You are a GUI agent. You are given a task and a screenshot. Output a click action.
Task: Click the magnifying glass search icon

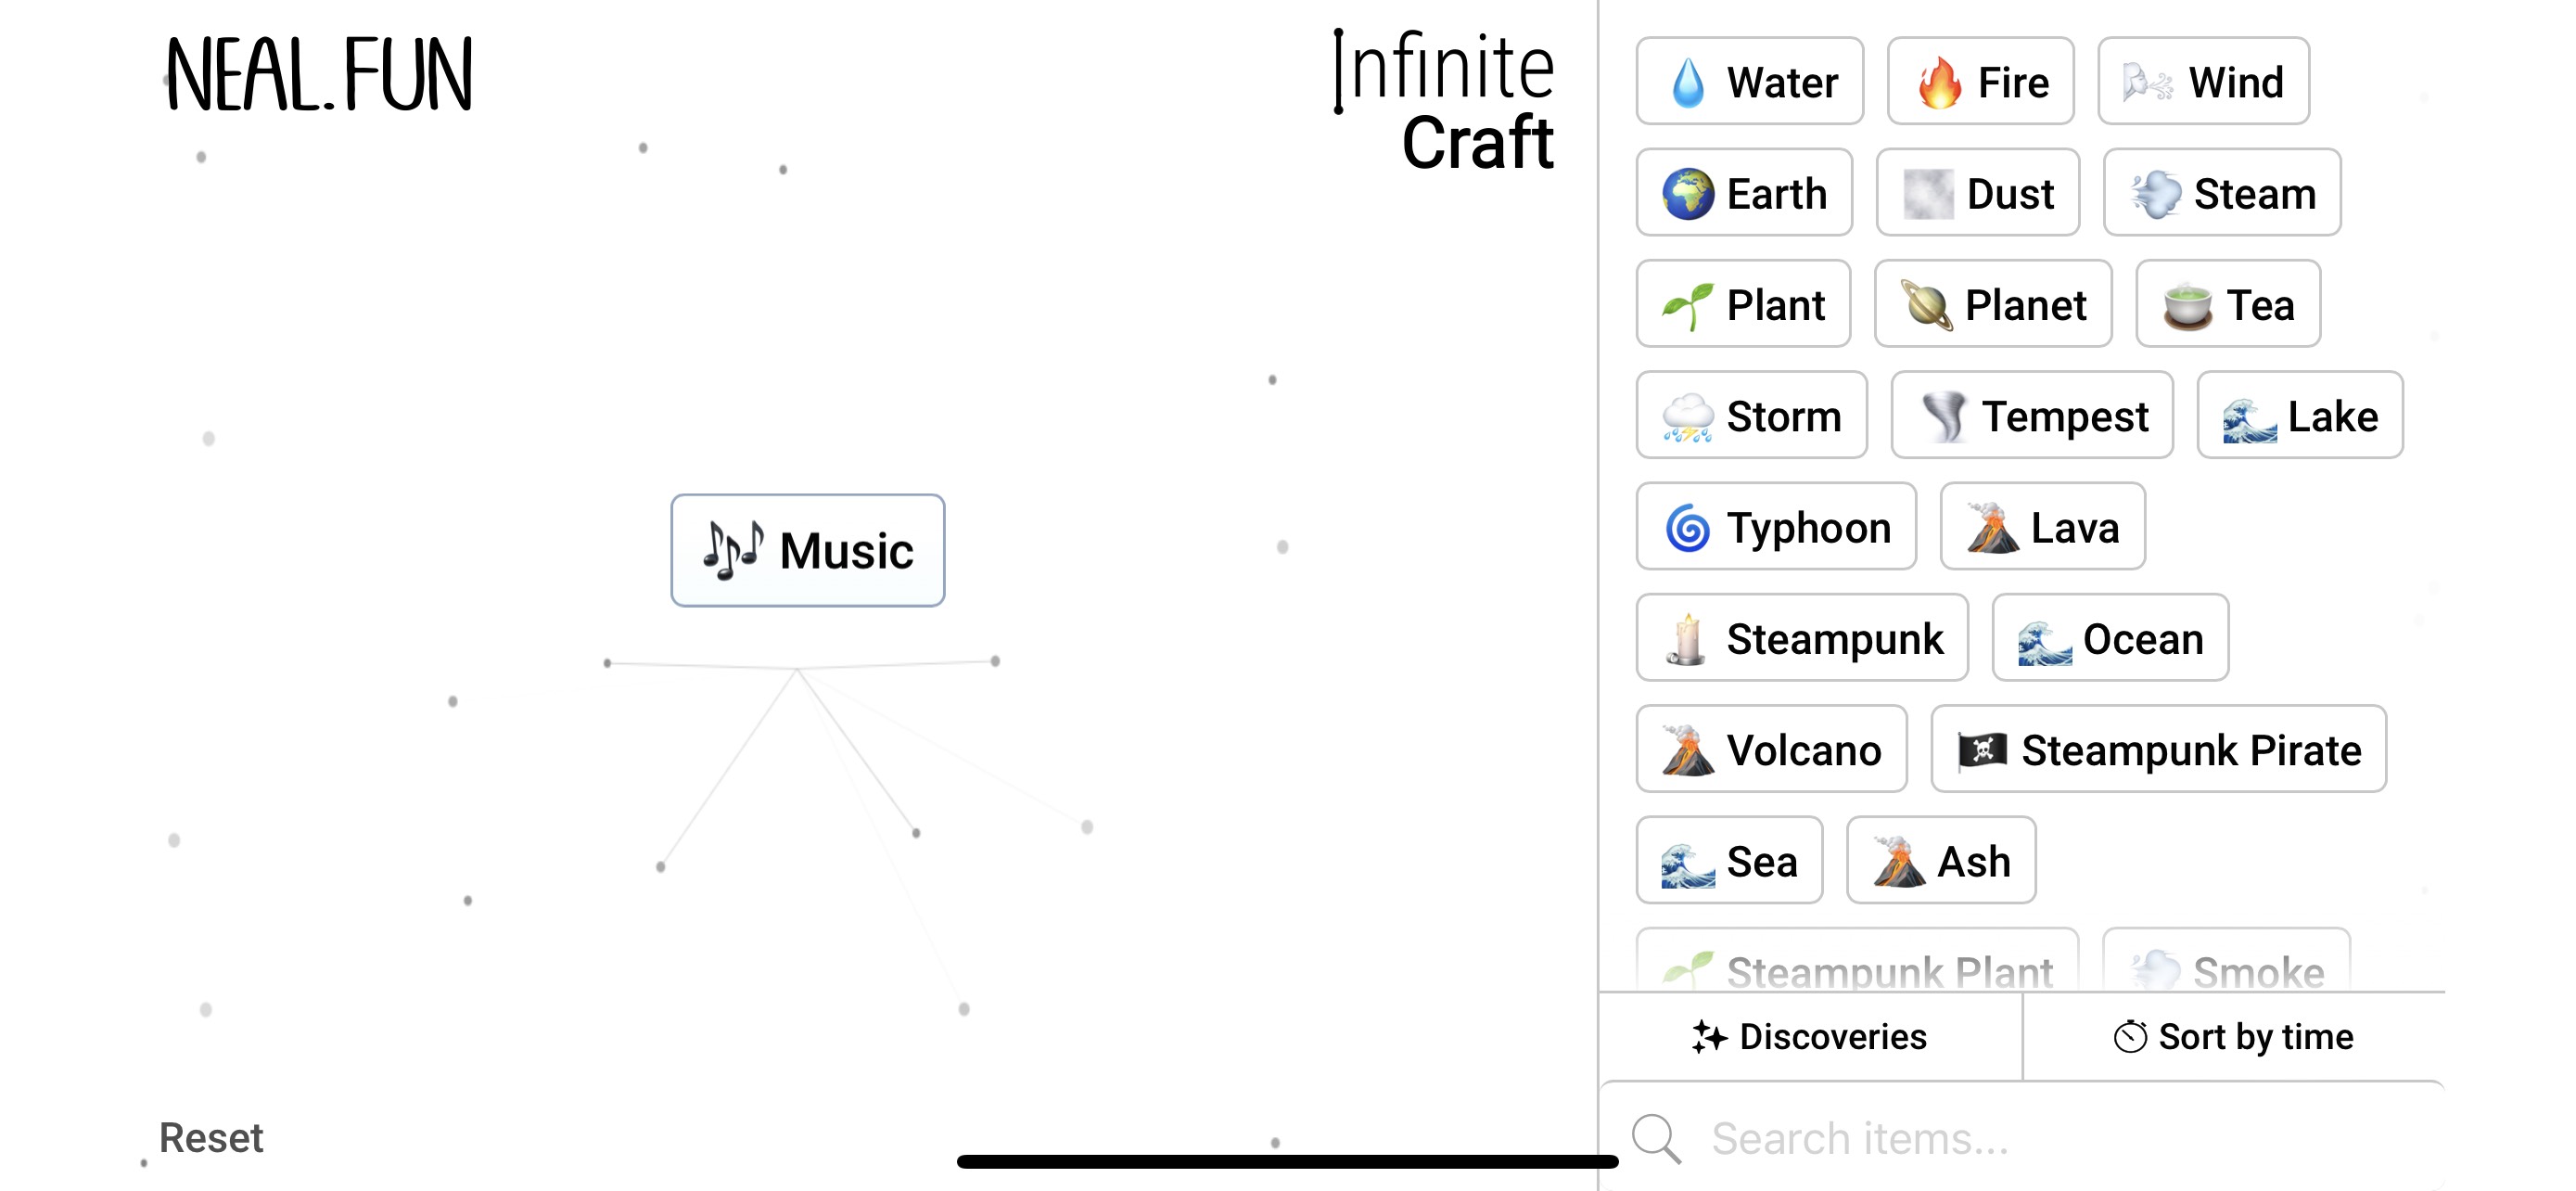[x=1656, y=1138]
